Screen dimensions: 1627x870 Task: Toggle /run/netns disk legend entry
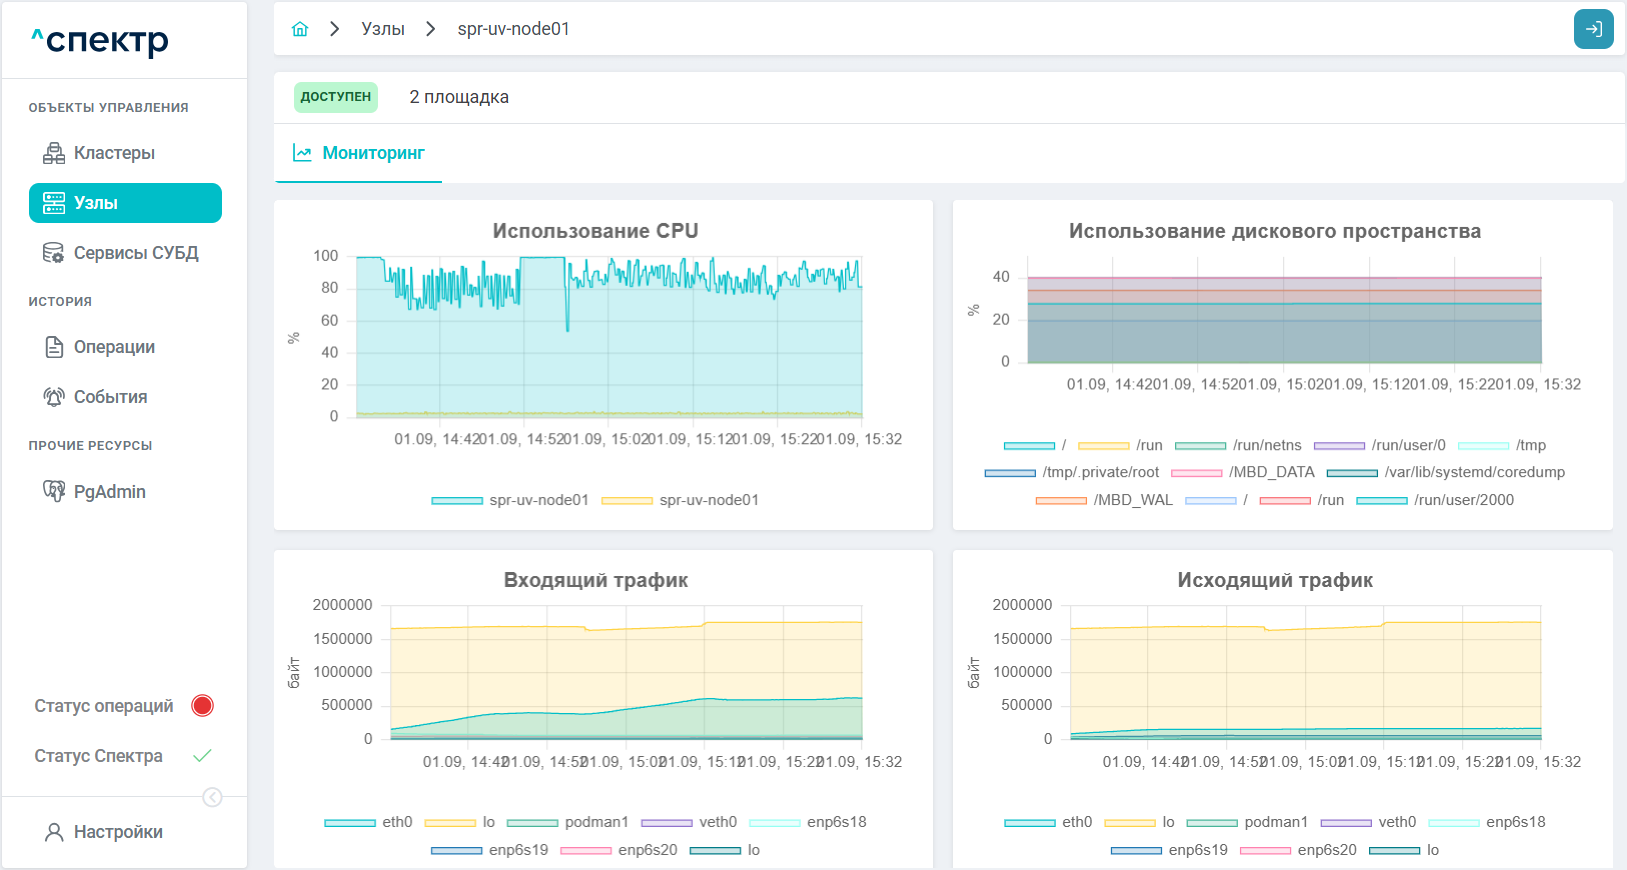click(1238, 445)
